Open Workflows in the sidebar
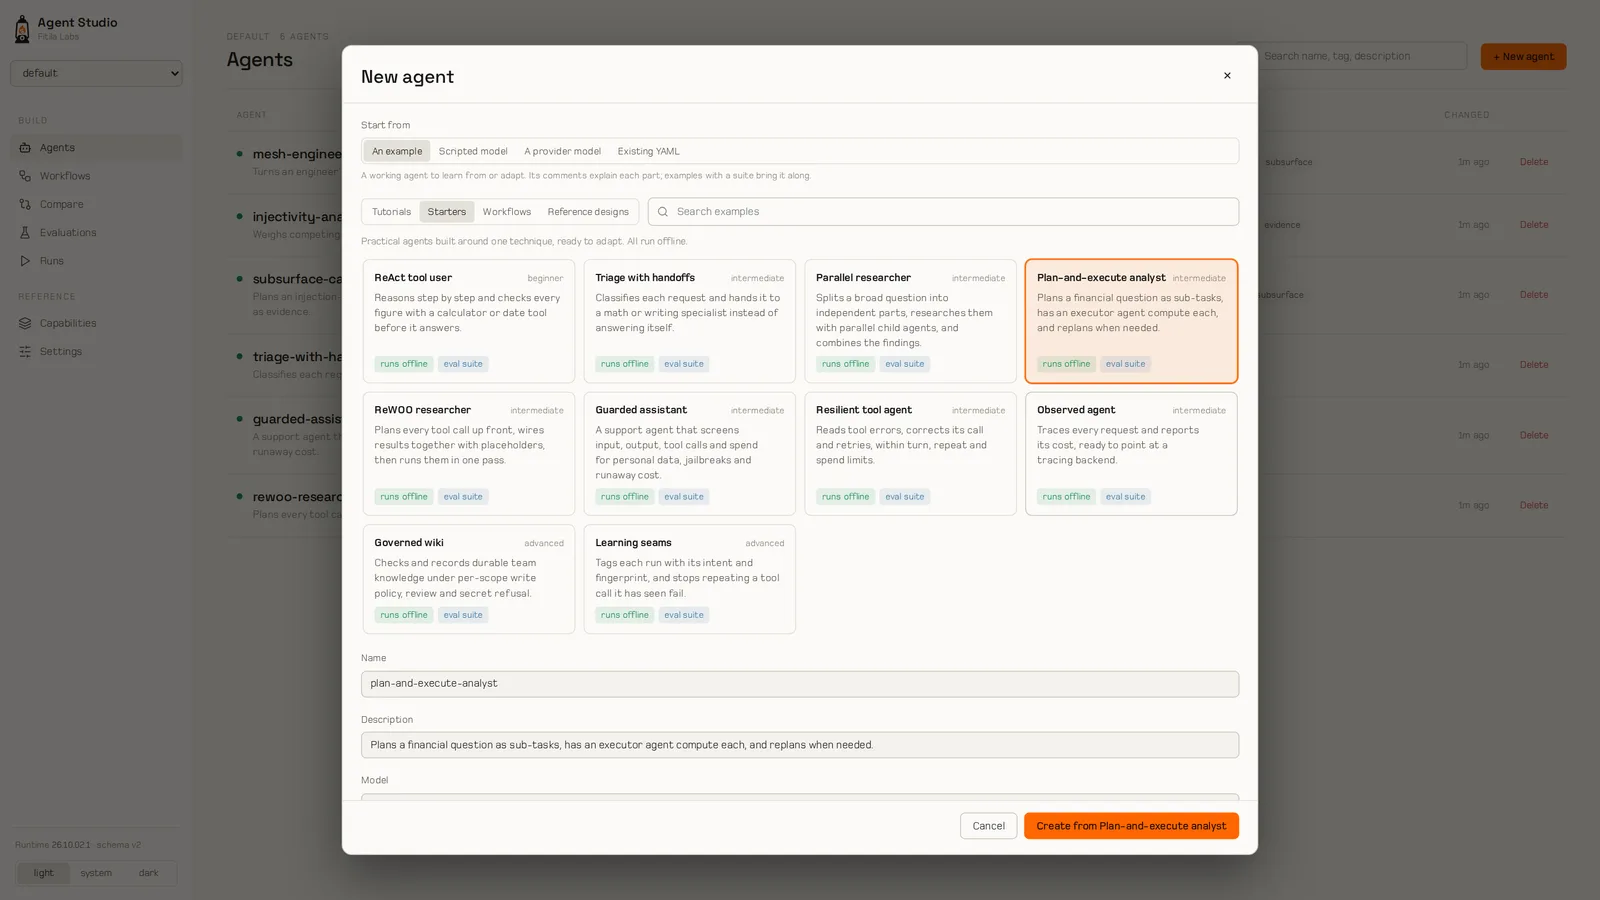This screenshot has height=900, width=1600. [96, 176]
